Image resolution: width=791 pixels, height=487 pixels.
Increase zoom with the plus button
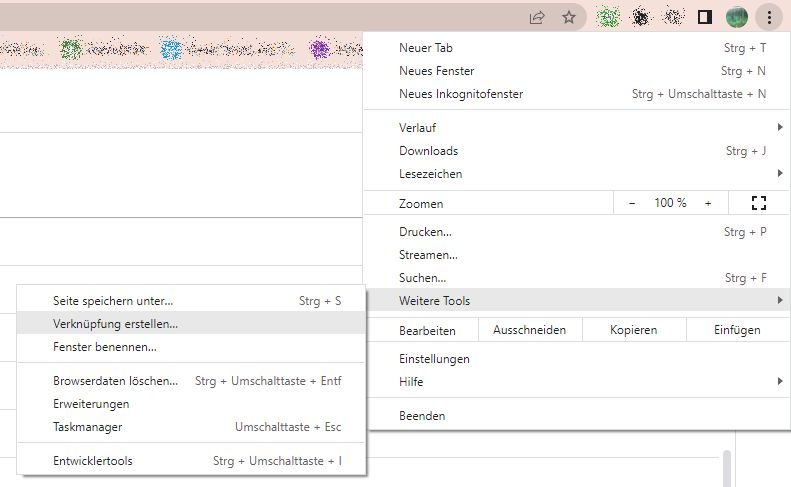(x=708, y=203)
